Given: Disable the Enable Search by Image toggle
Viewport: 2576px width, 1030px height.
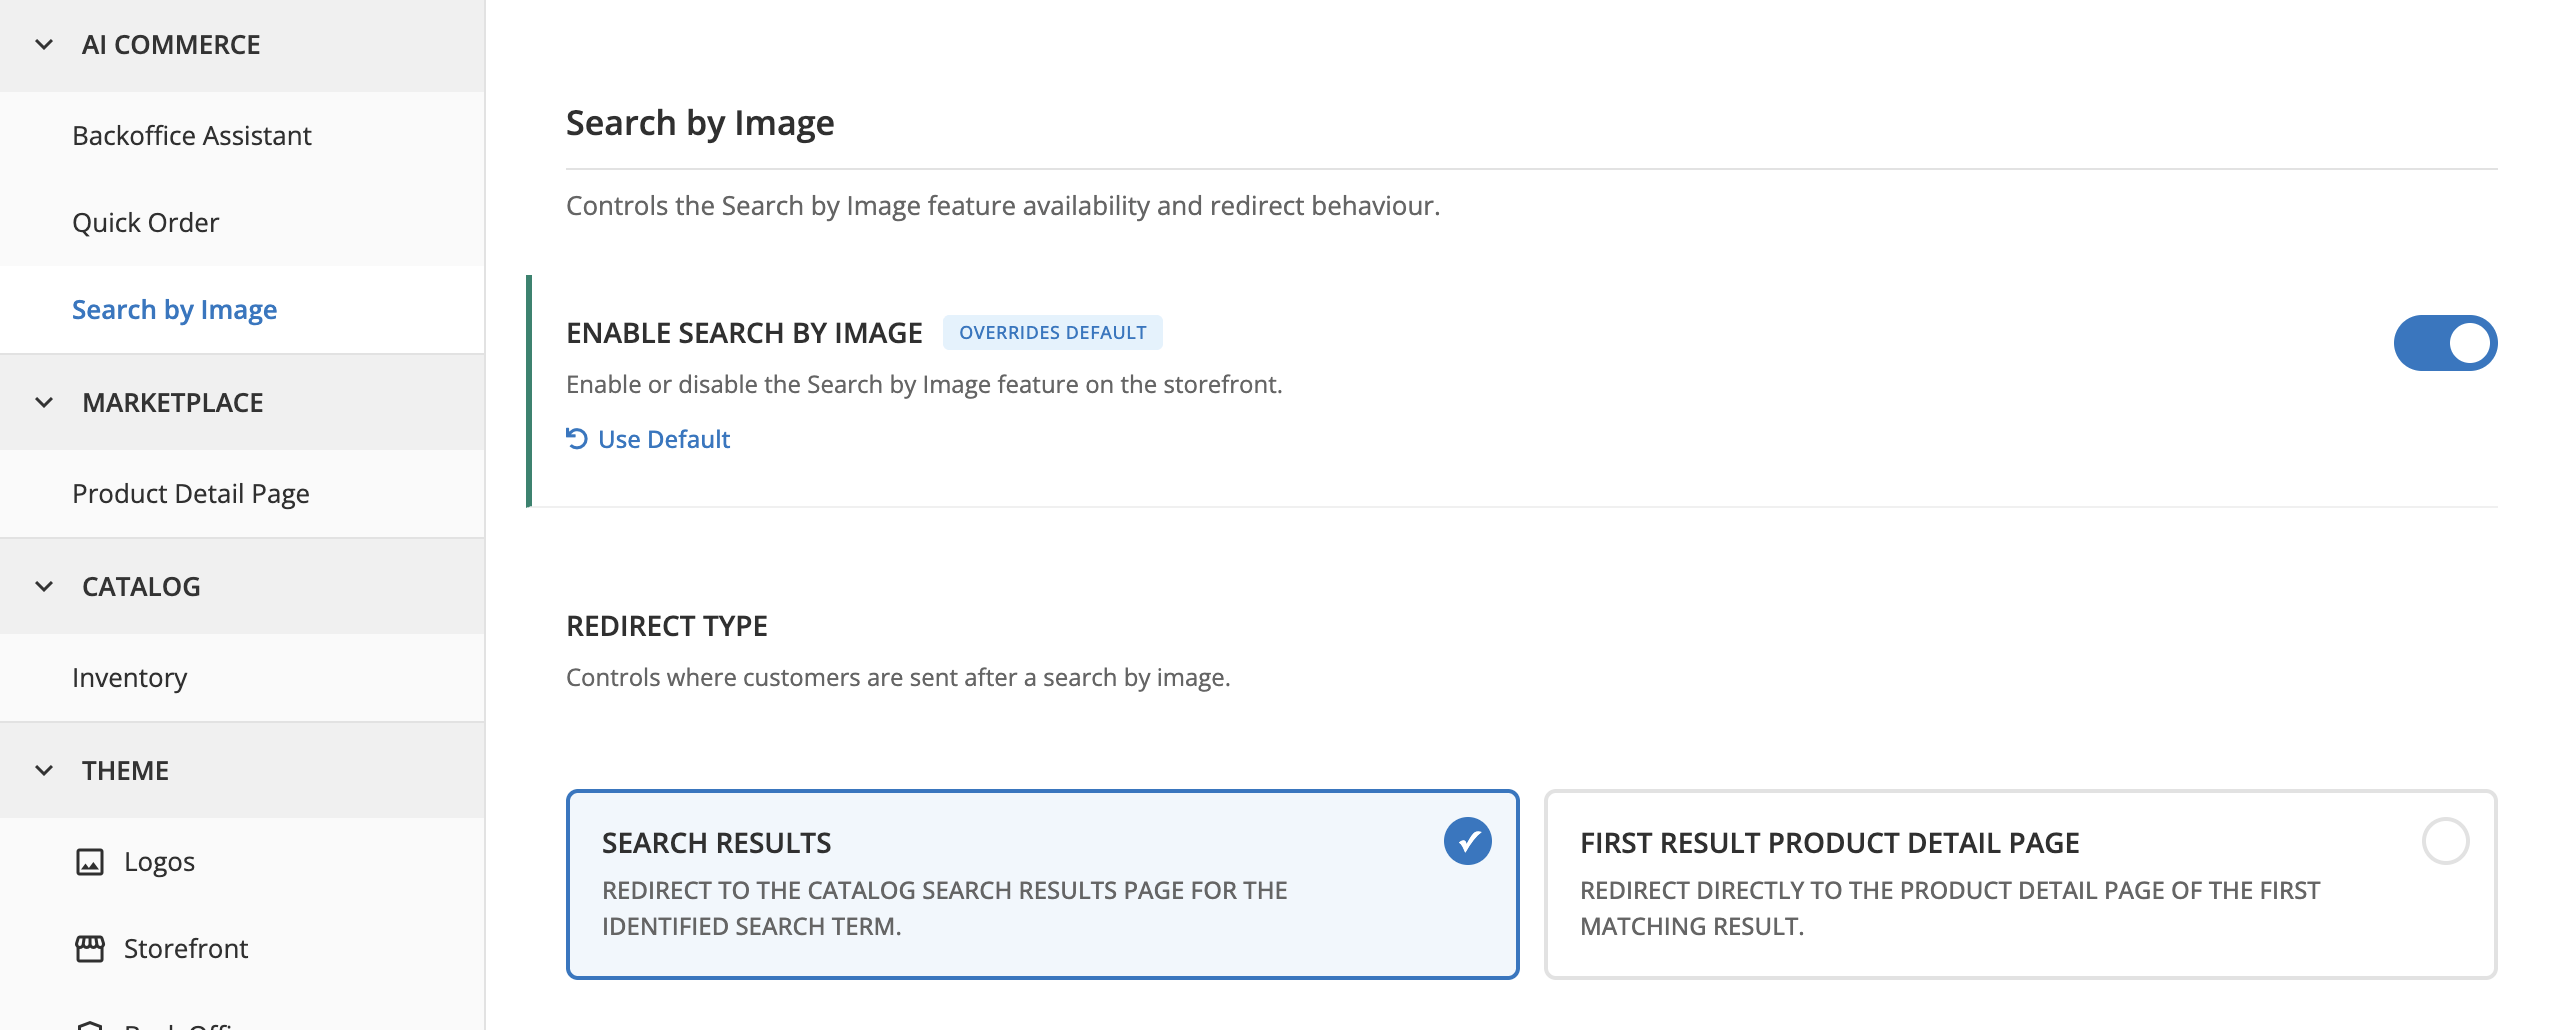Looking at the screenshot, I should (x=2448, y=342).
